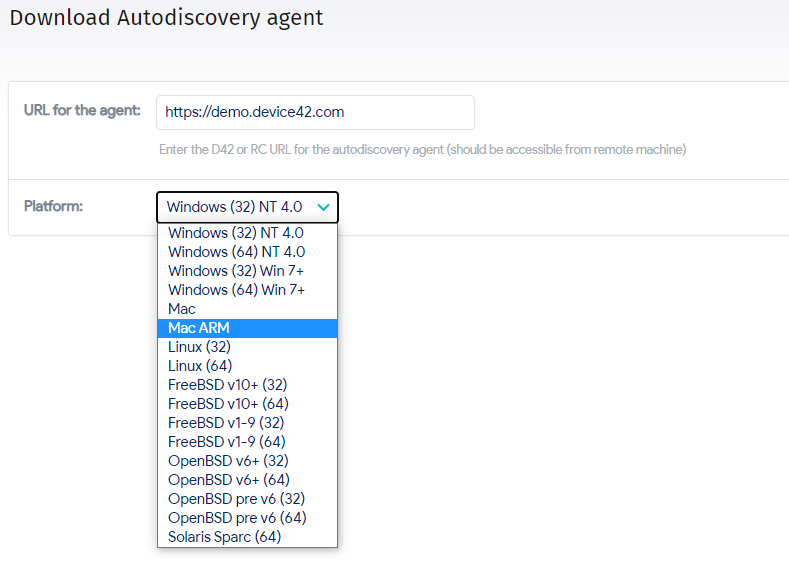Choose OpenBSD pre v6 (32) platform
This screenshot has height=571, width=789.
(x=247, y=499)
